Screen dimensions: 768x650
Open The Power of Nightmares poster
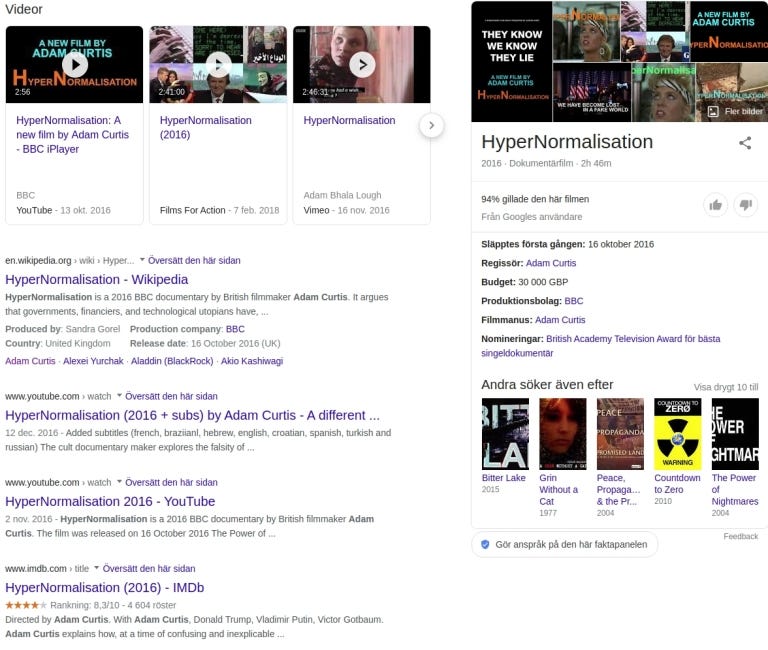coord(735,434)
